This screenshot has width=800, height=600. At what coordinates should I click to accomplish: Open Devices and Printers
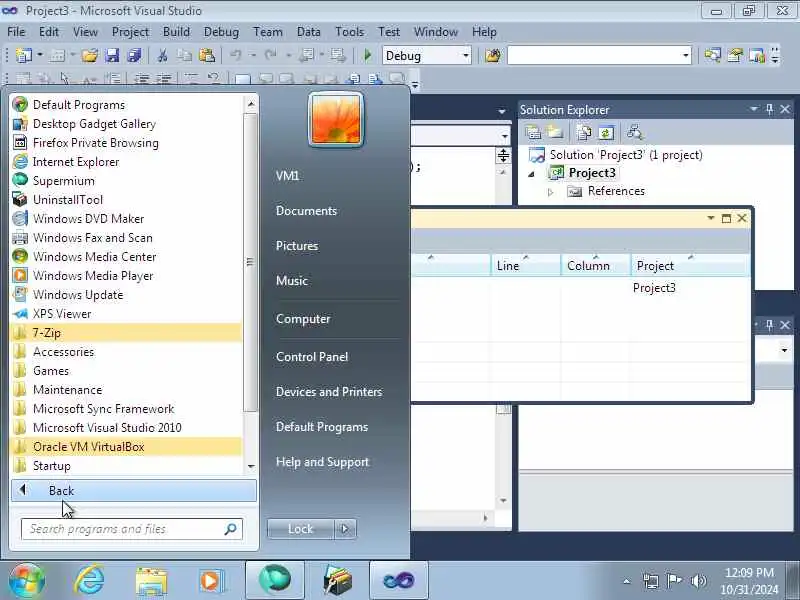329,392
